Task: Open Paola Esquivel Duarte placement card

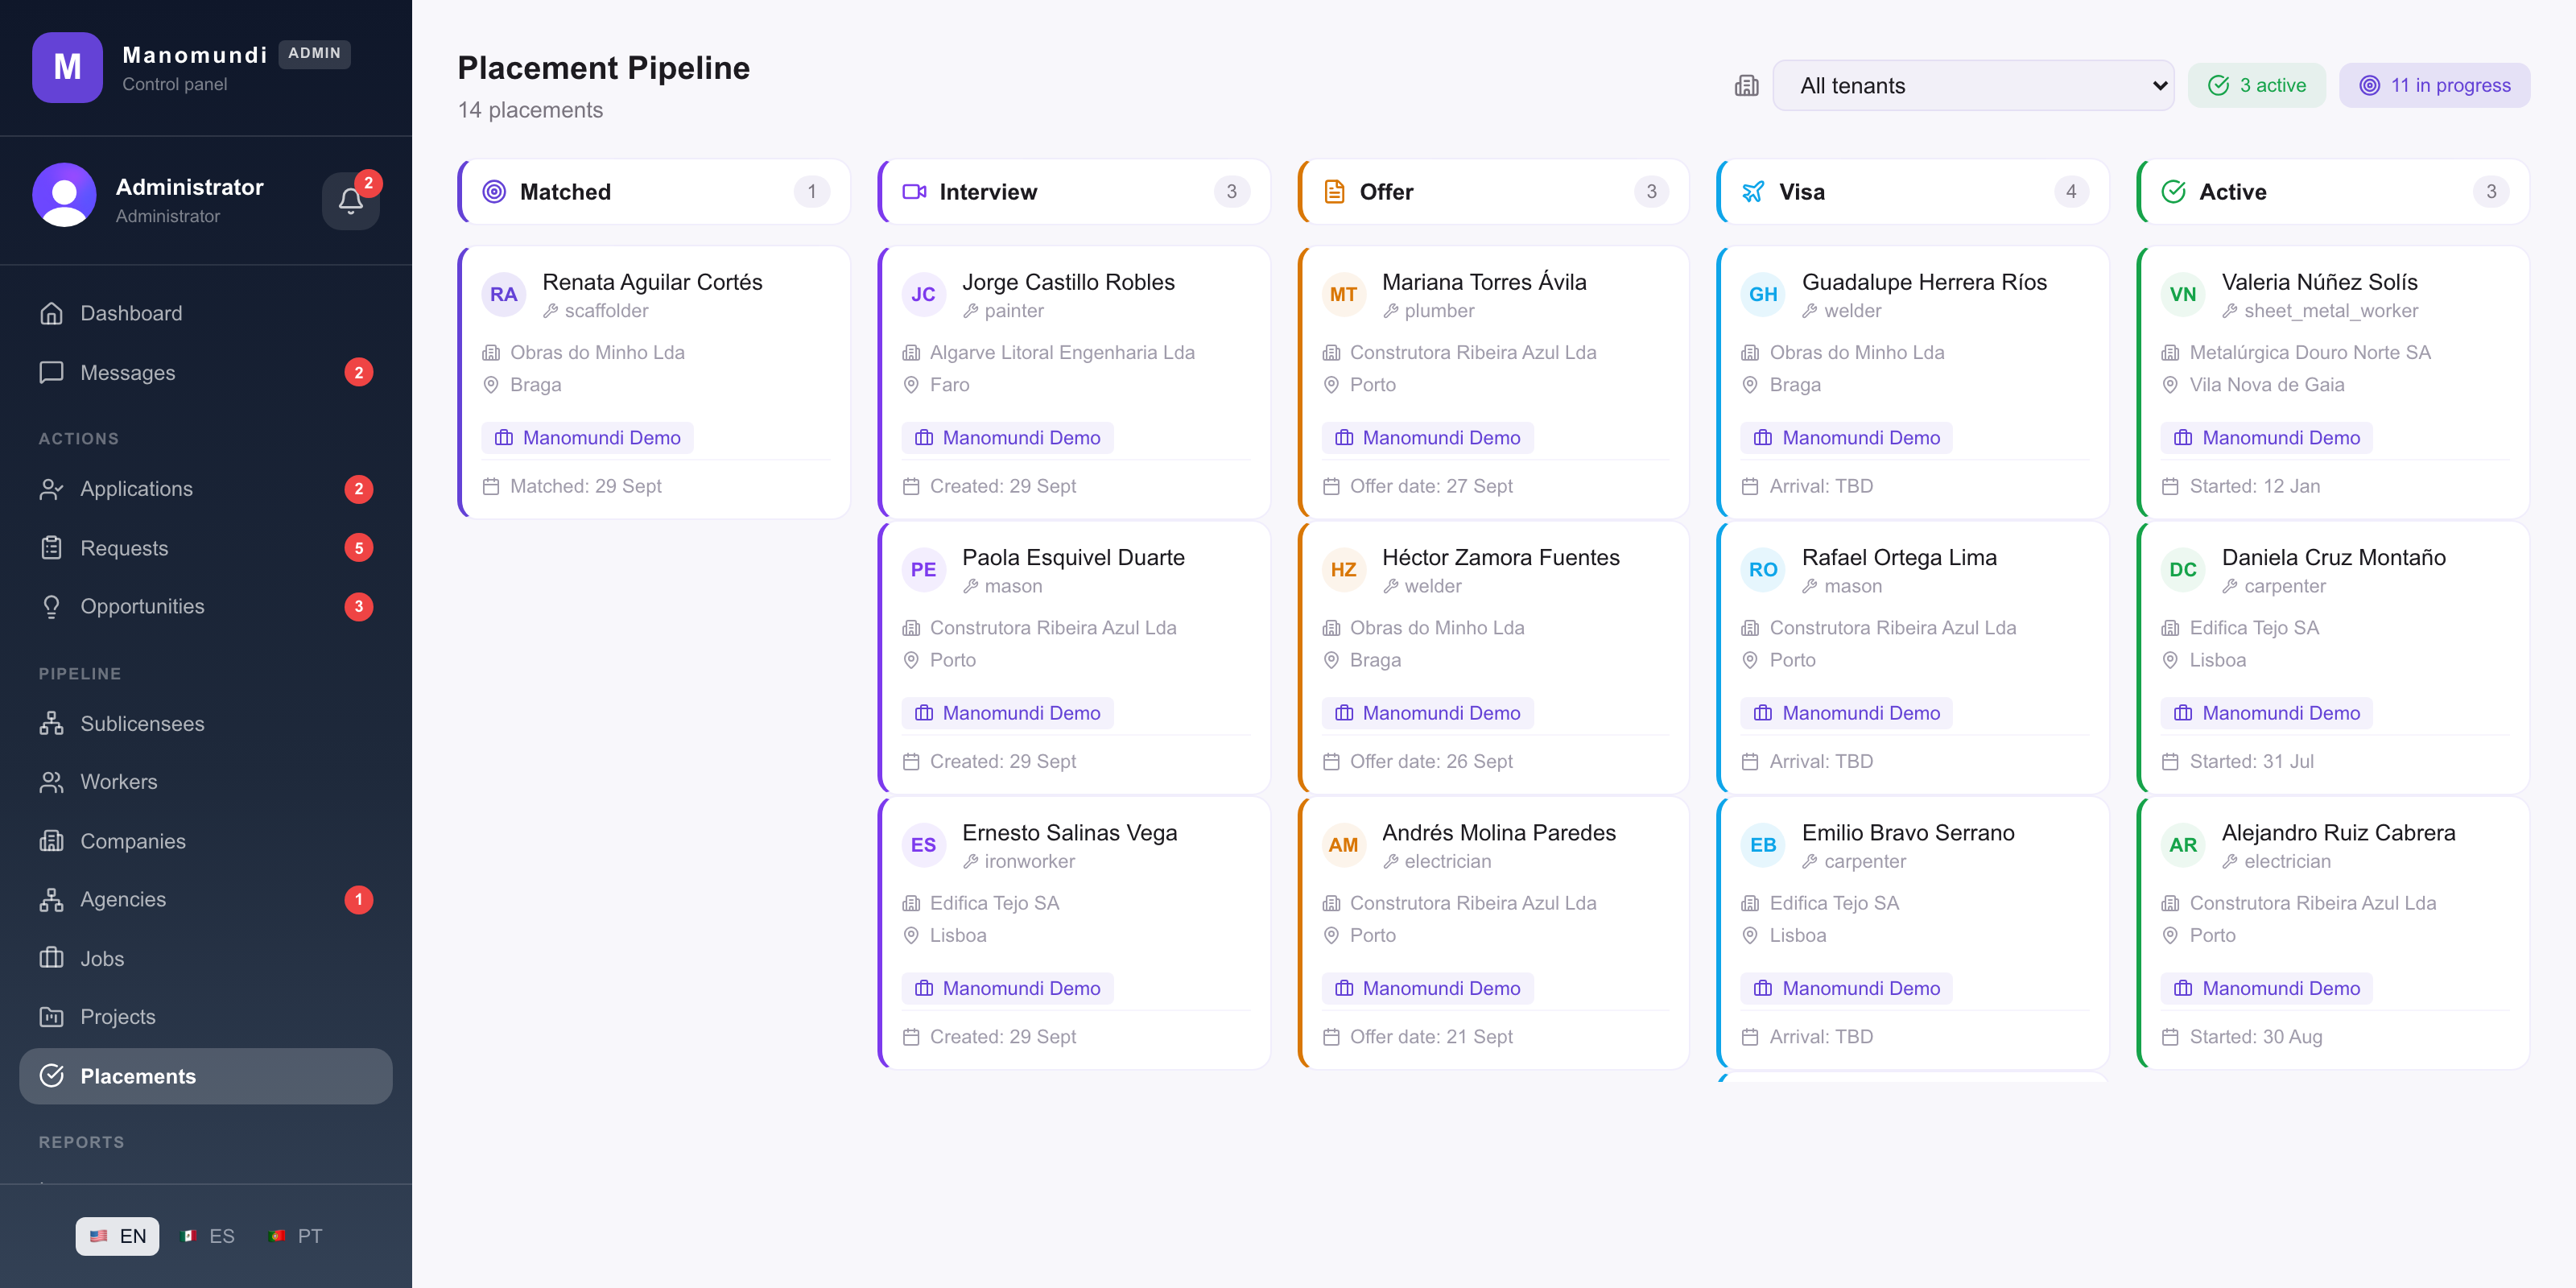Action: point(1075,659)
